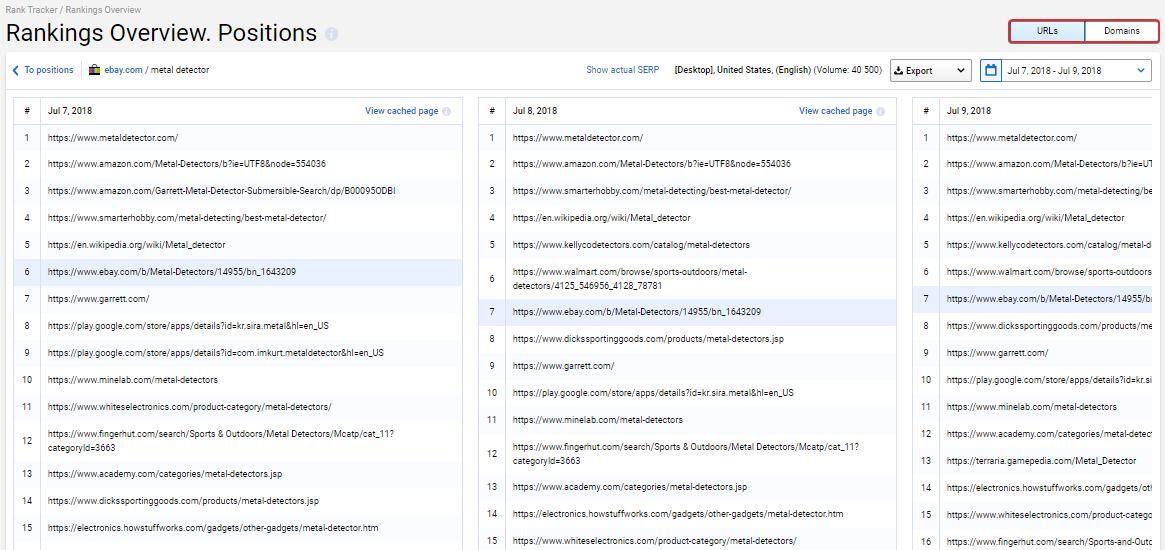The width and height of the screenshot is (1165, 550).
Task: Click Jul 8, 2018 column header date
Action: click(535, 111)
